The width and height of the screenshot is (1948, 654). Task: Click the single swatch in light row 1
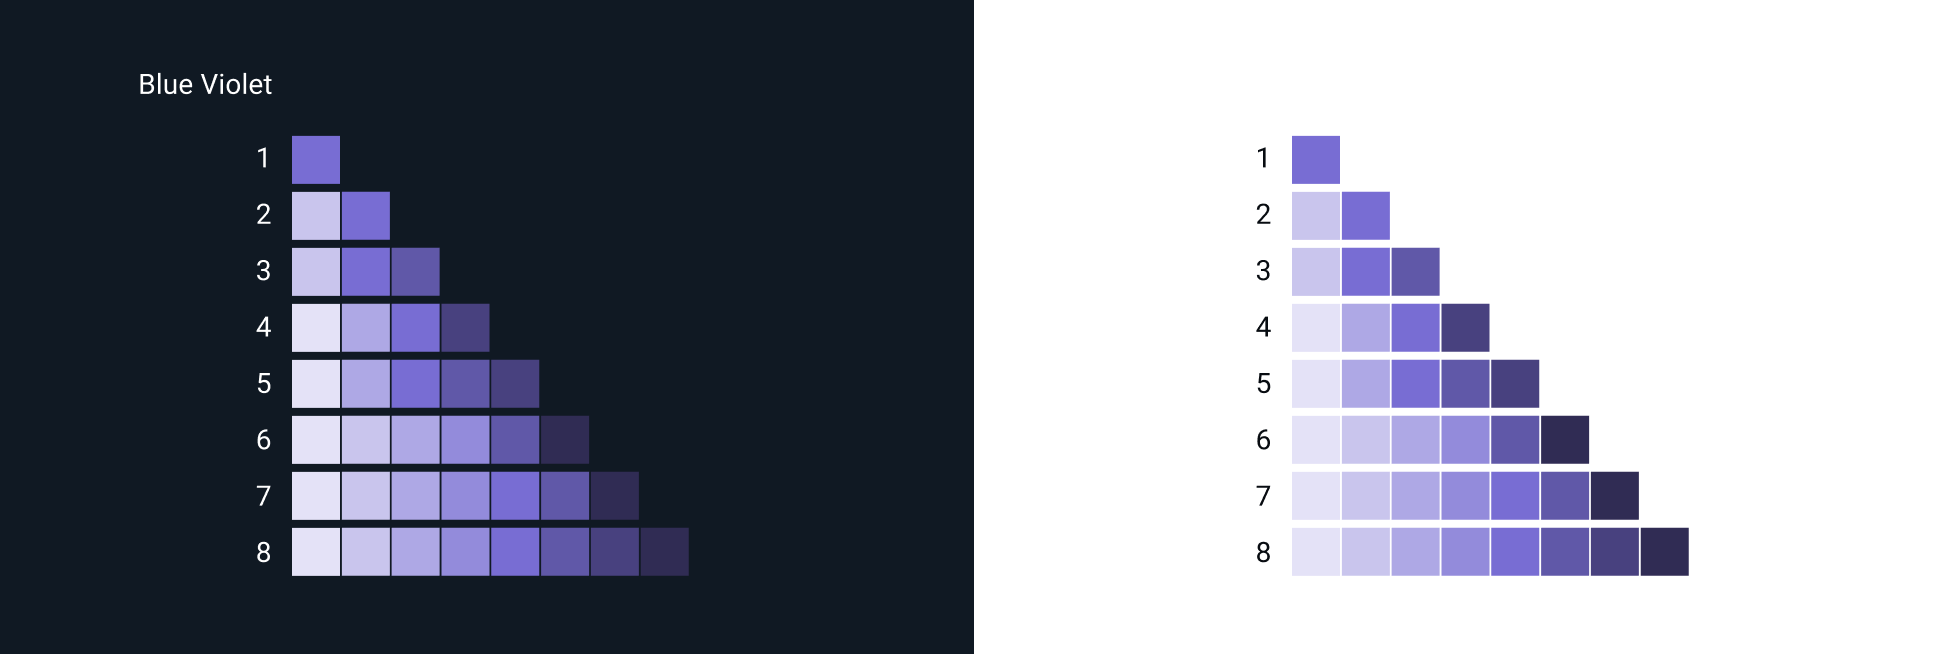pyautogui.click(x=1316, y=160)
